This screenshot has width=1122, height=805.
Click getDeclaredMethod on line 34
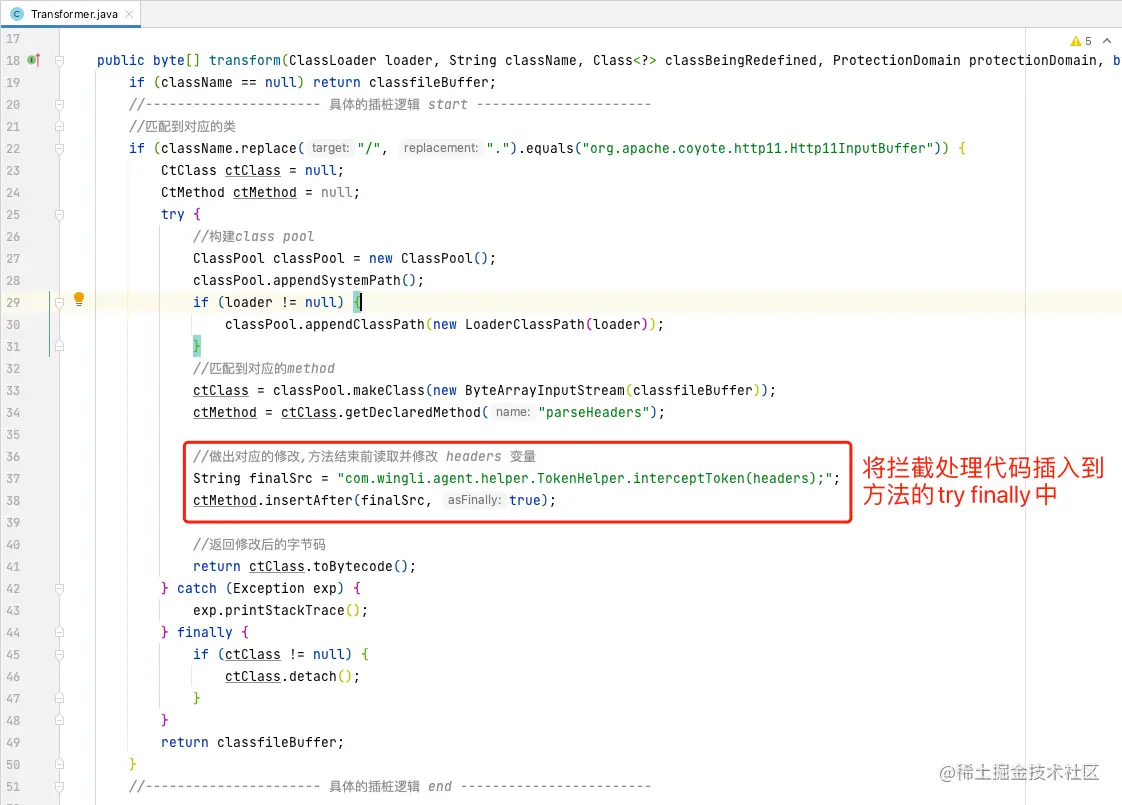tap(413, 412)
